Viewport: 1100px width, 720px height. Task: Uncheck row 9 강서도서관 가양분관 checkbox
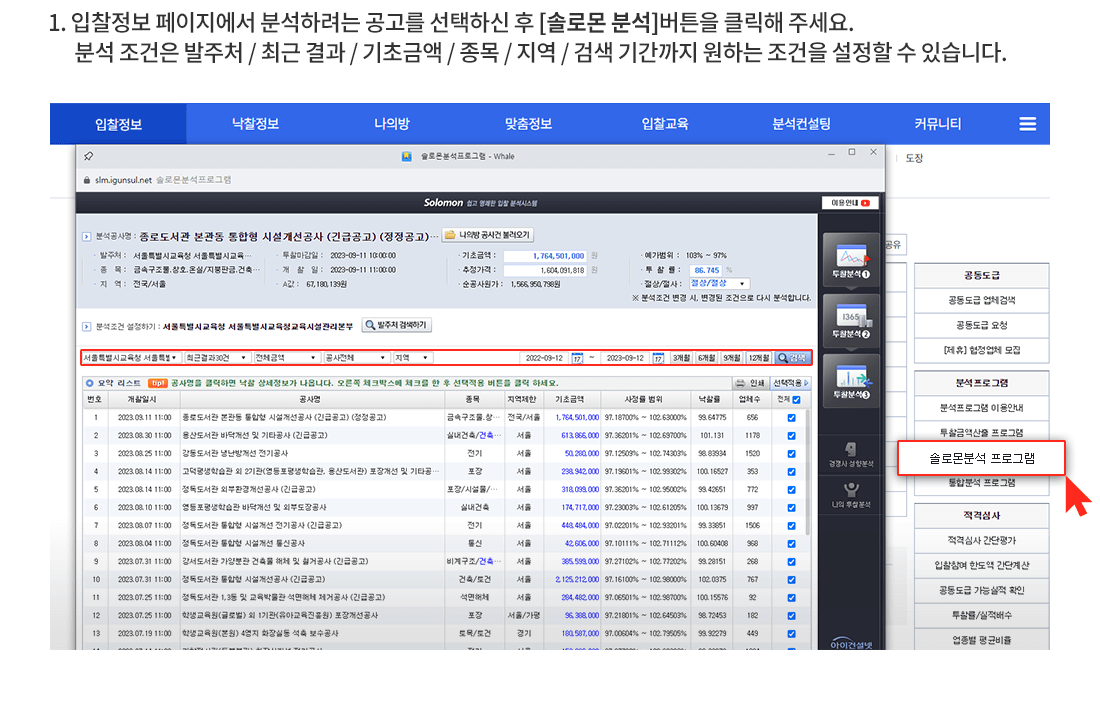tap(791, 561)
